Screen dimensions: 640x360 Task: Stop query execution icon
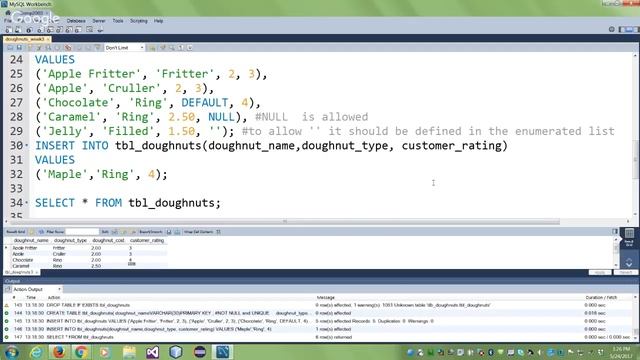click(x=58, y=48)
